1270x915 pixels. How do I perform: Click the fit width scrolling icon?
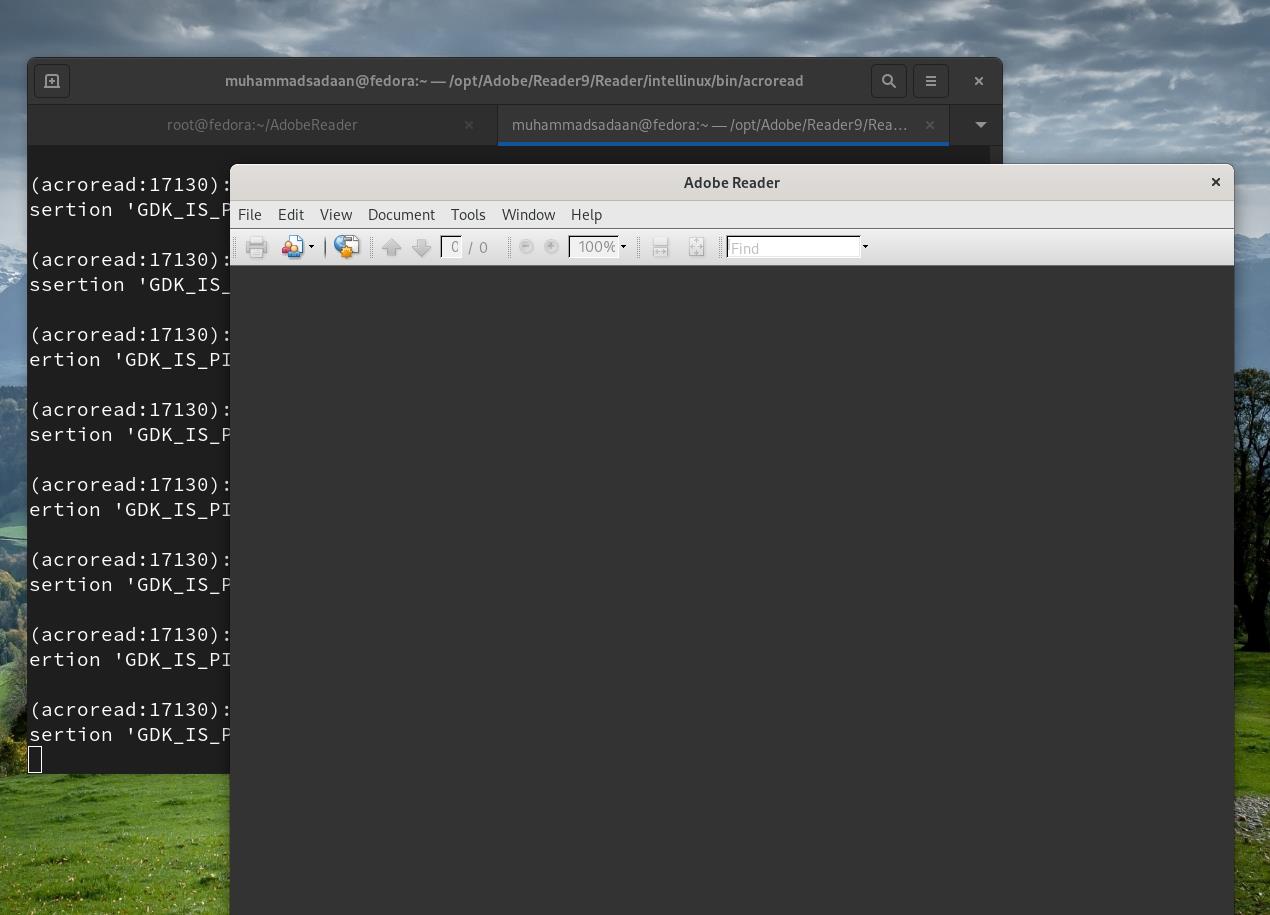pyautogui.click(x=660, y=247)
